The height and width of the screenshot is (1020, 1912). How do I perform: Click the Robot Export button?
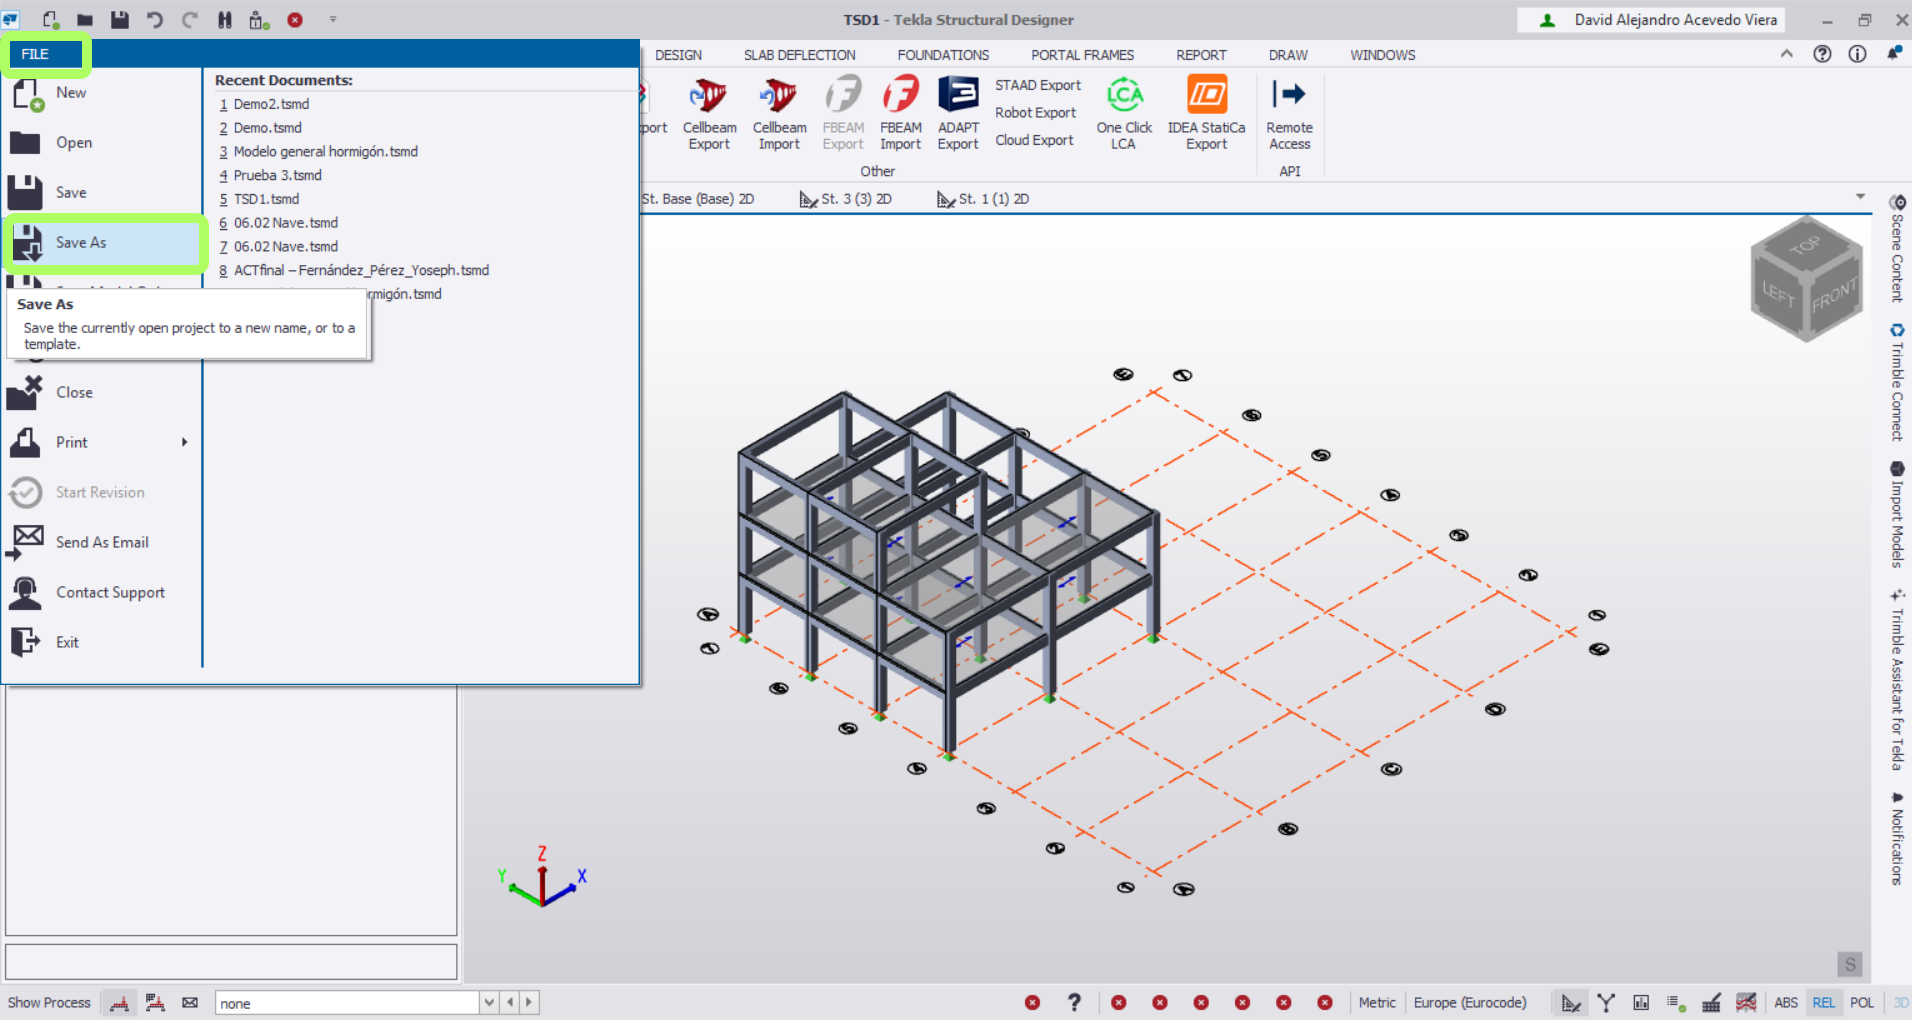pos(1036,113)
